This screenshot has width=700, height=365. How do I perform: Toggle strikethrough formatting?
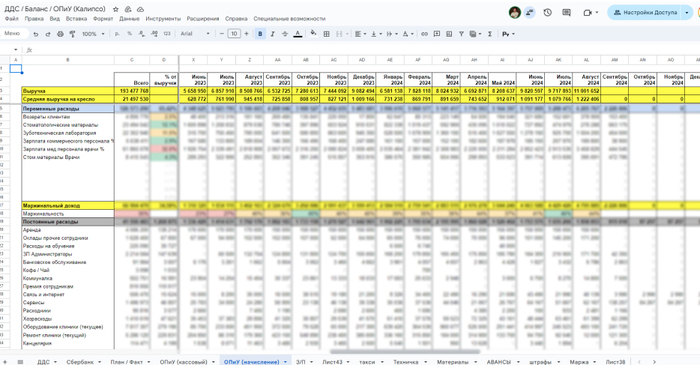(285, 34)
